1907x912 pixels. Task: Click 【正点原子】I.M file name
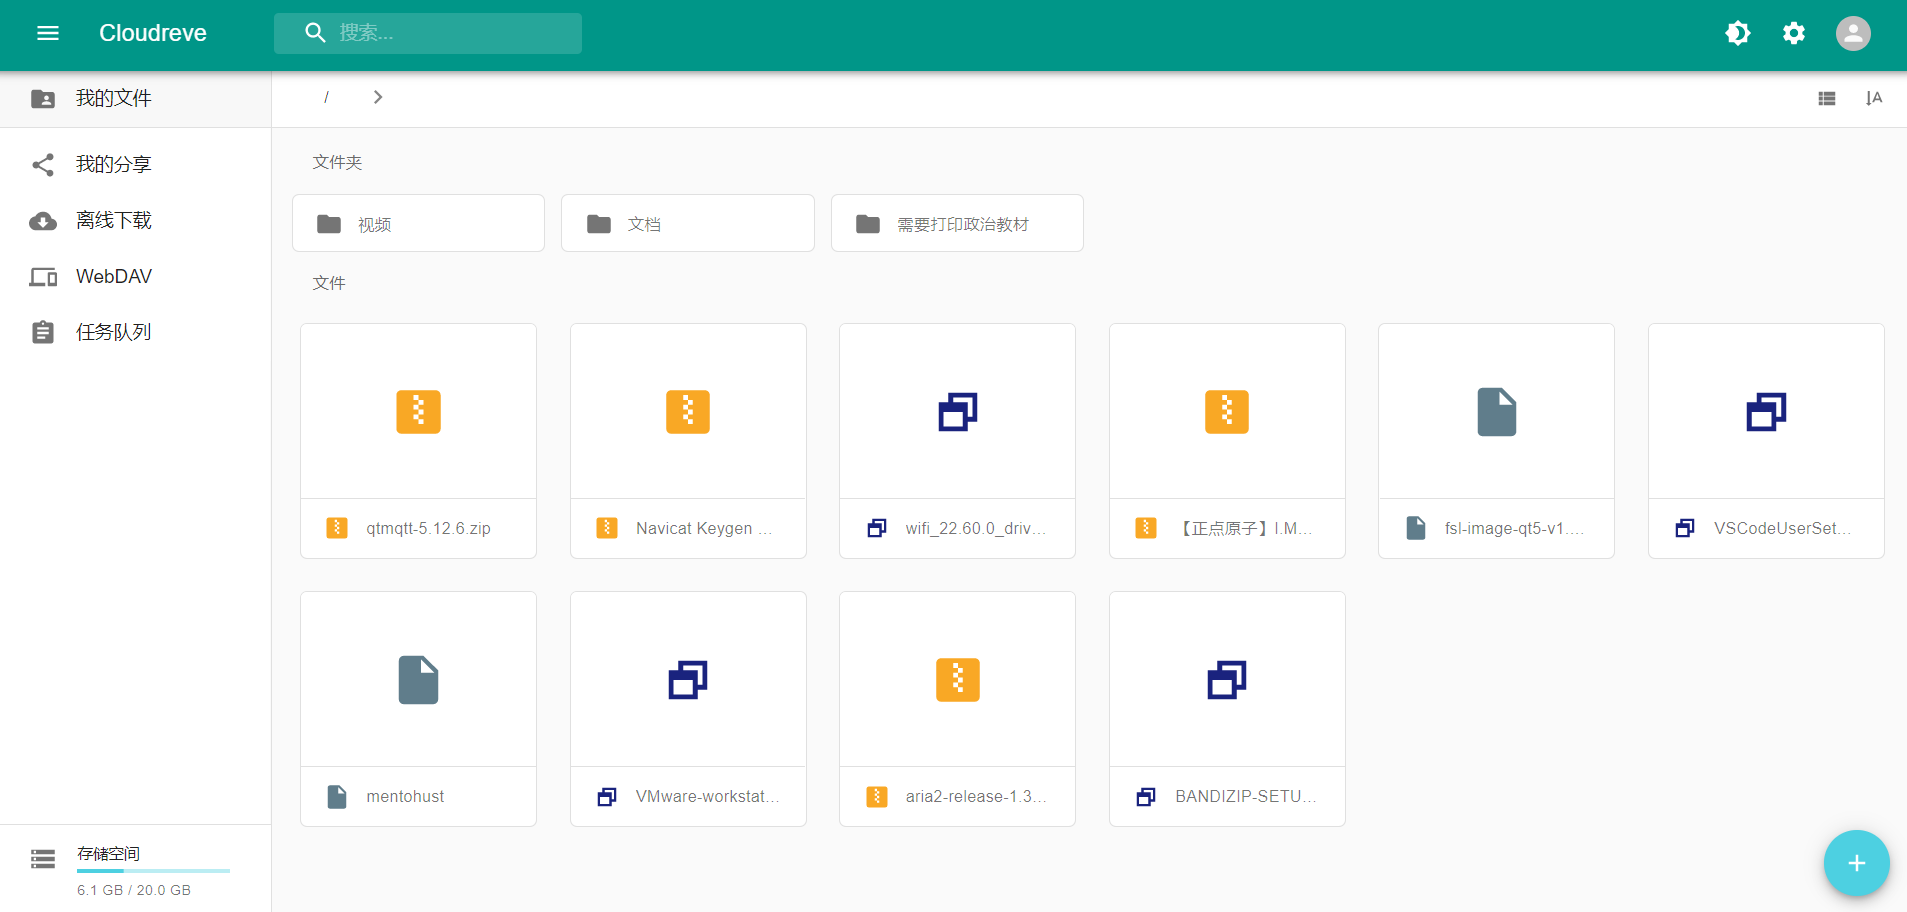pyautogui.click(x=1244, y=528)
